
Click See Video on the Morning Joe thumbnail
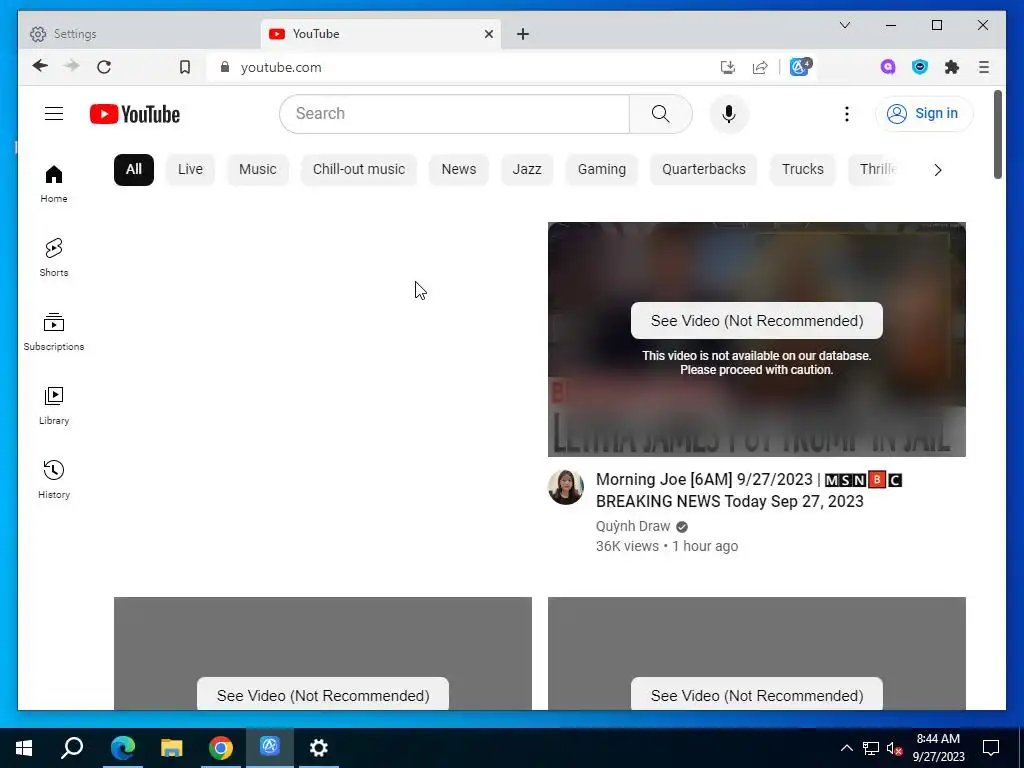click(x=756, y=321)
